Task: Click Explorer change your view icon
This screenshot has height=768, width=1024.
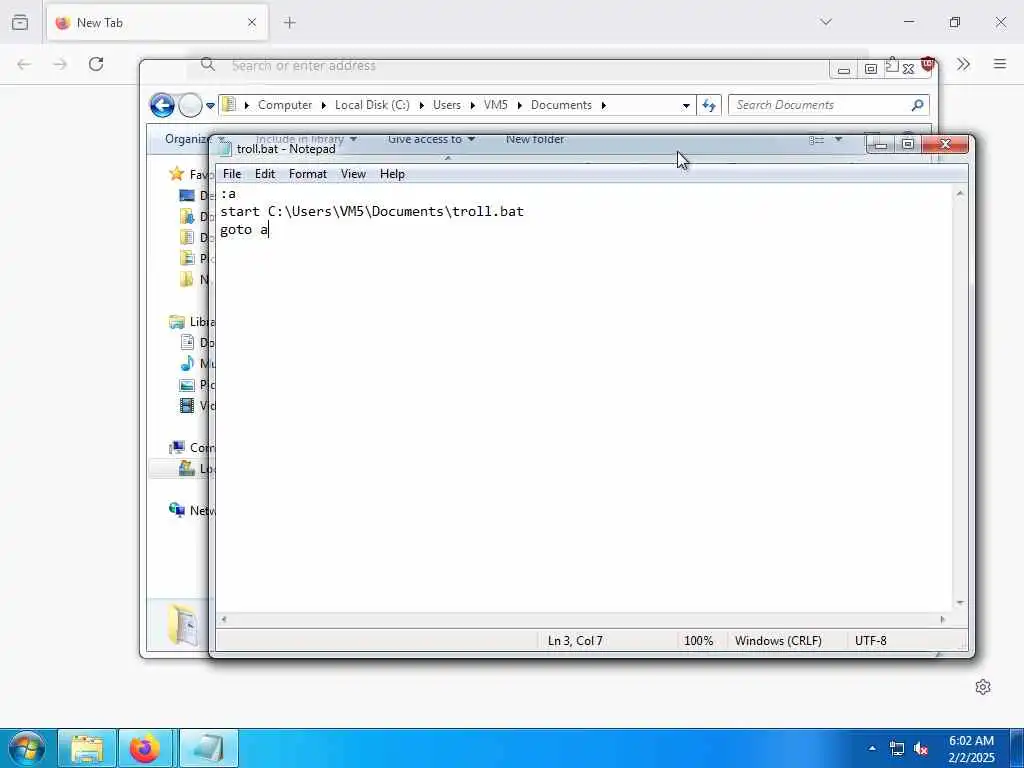Action: click(816, 140)
